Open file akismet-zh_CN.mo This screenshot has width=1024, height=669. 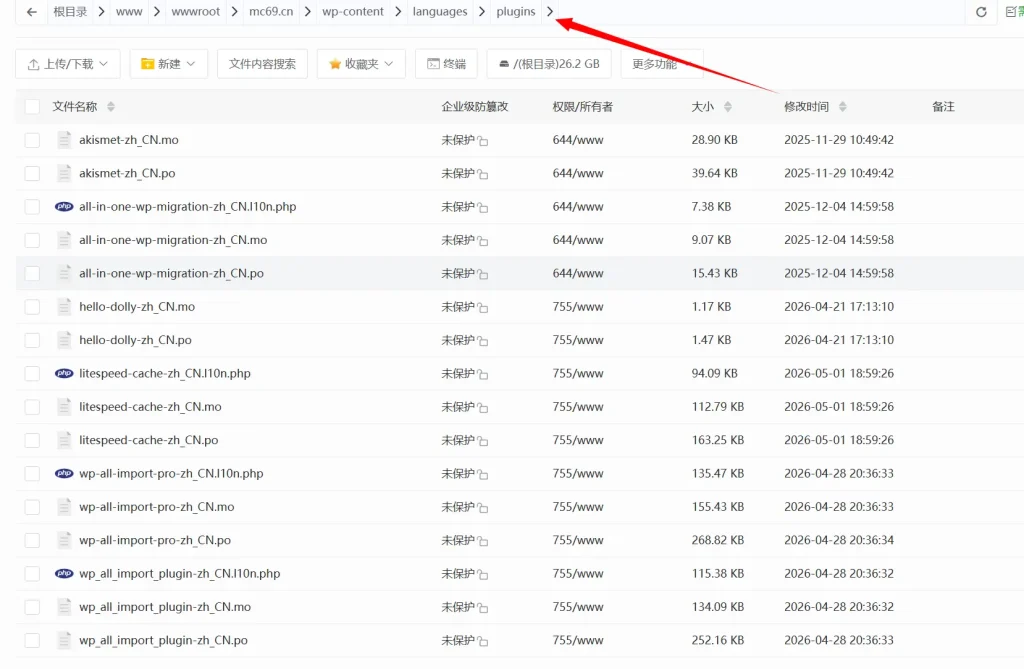tap(129, 140)
